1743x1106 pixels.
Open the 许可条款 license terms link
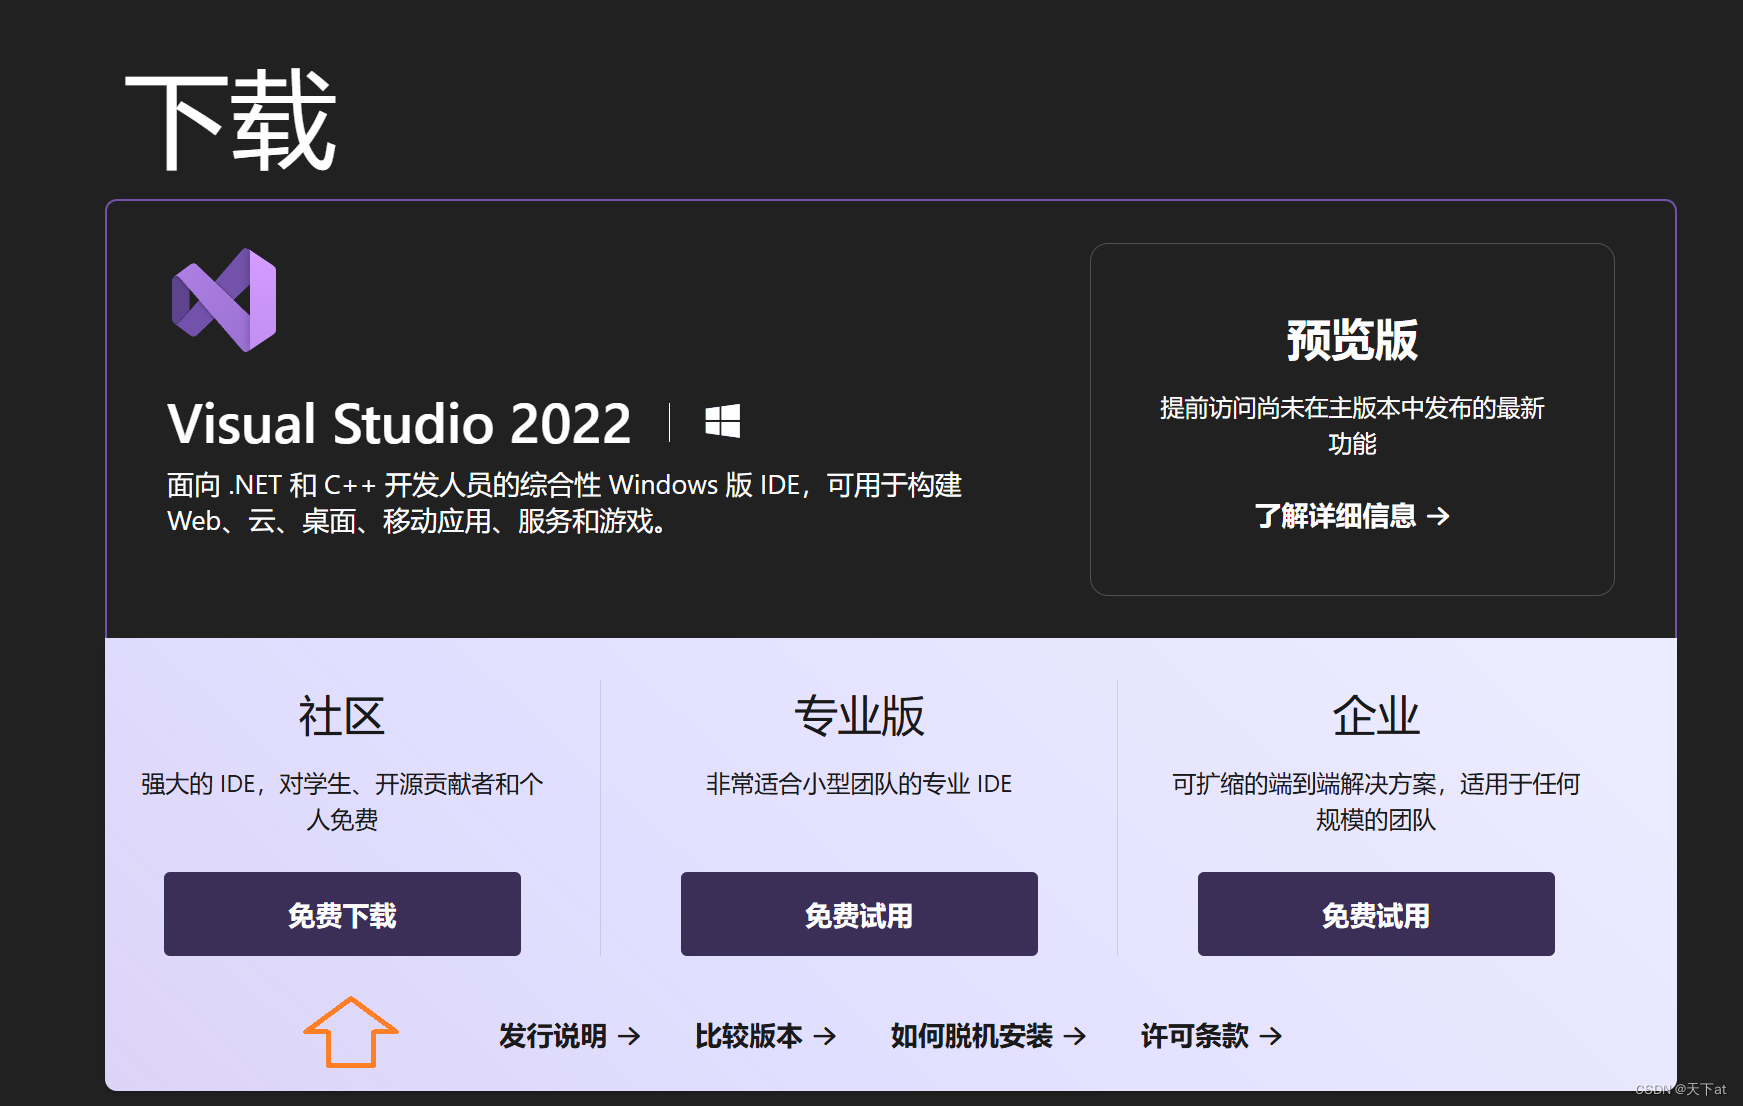click(x=1194, y=1037)
